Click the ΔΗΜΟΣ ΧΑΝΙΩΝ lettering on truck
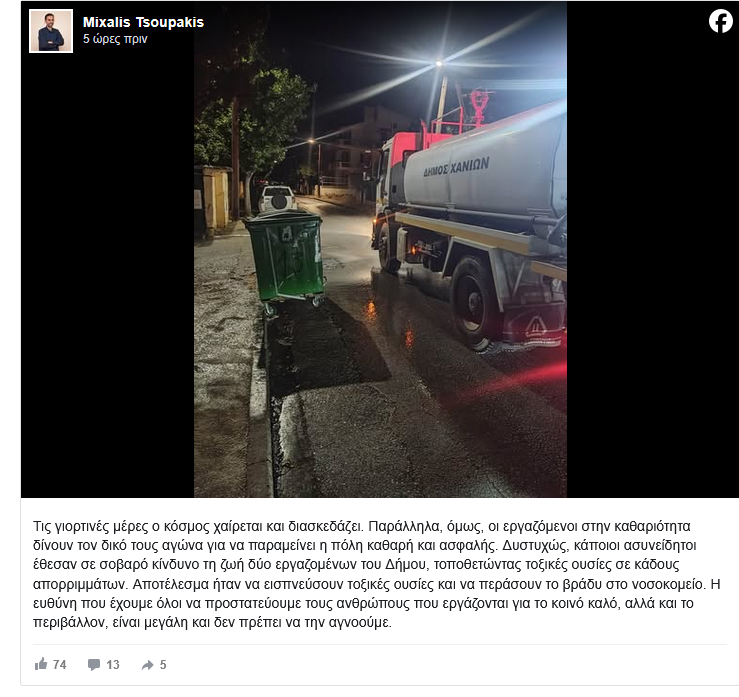Viewport: 739px width, 697px height. [x=456, y=167]
